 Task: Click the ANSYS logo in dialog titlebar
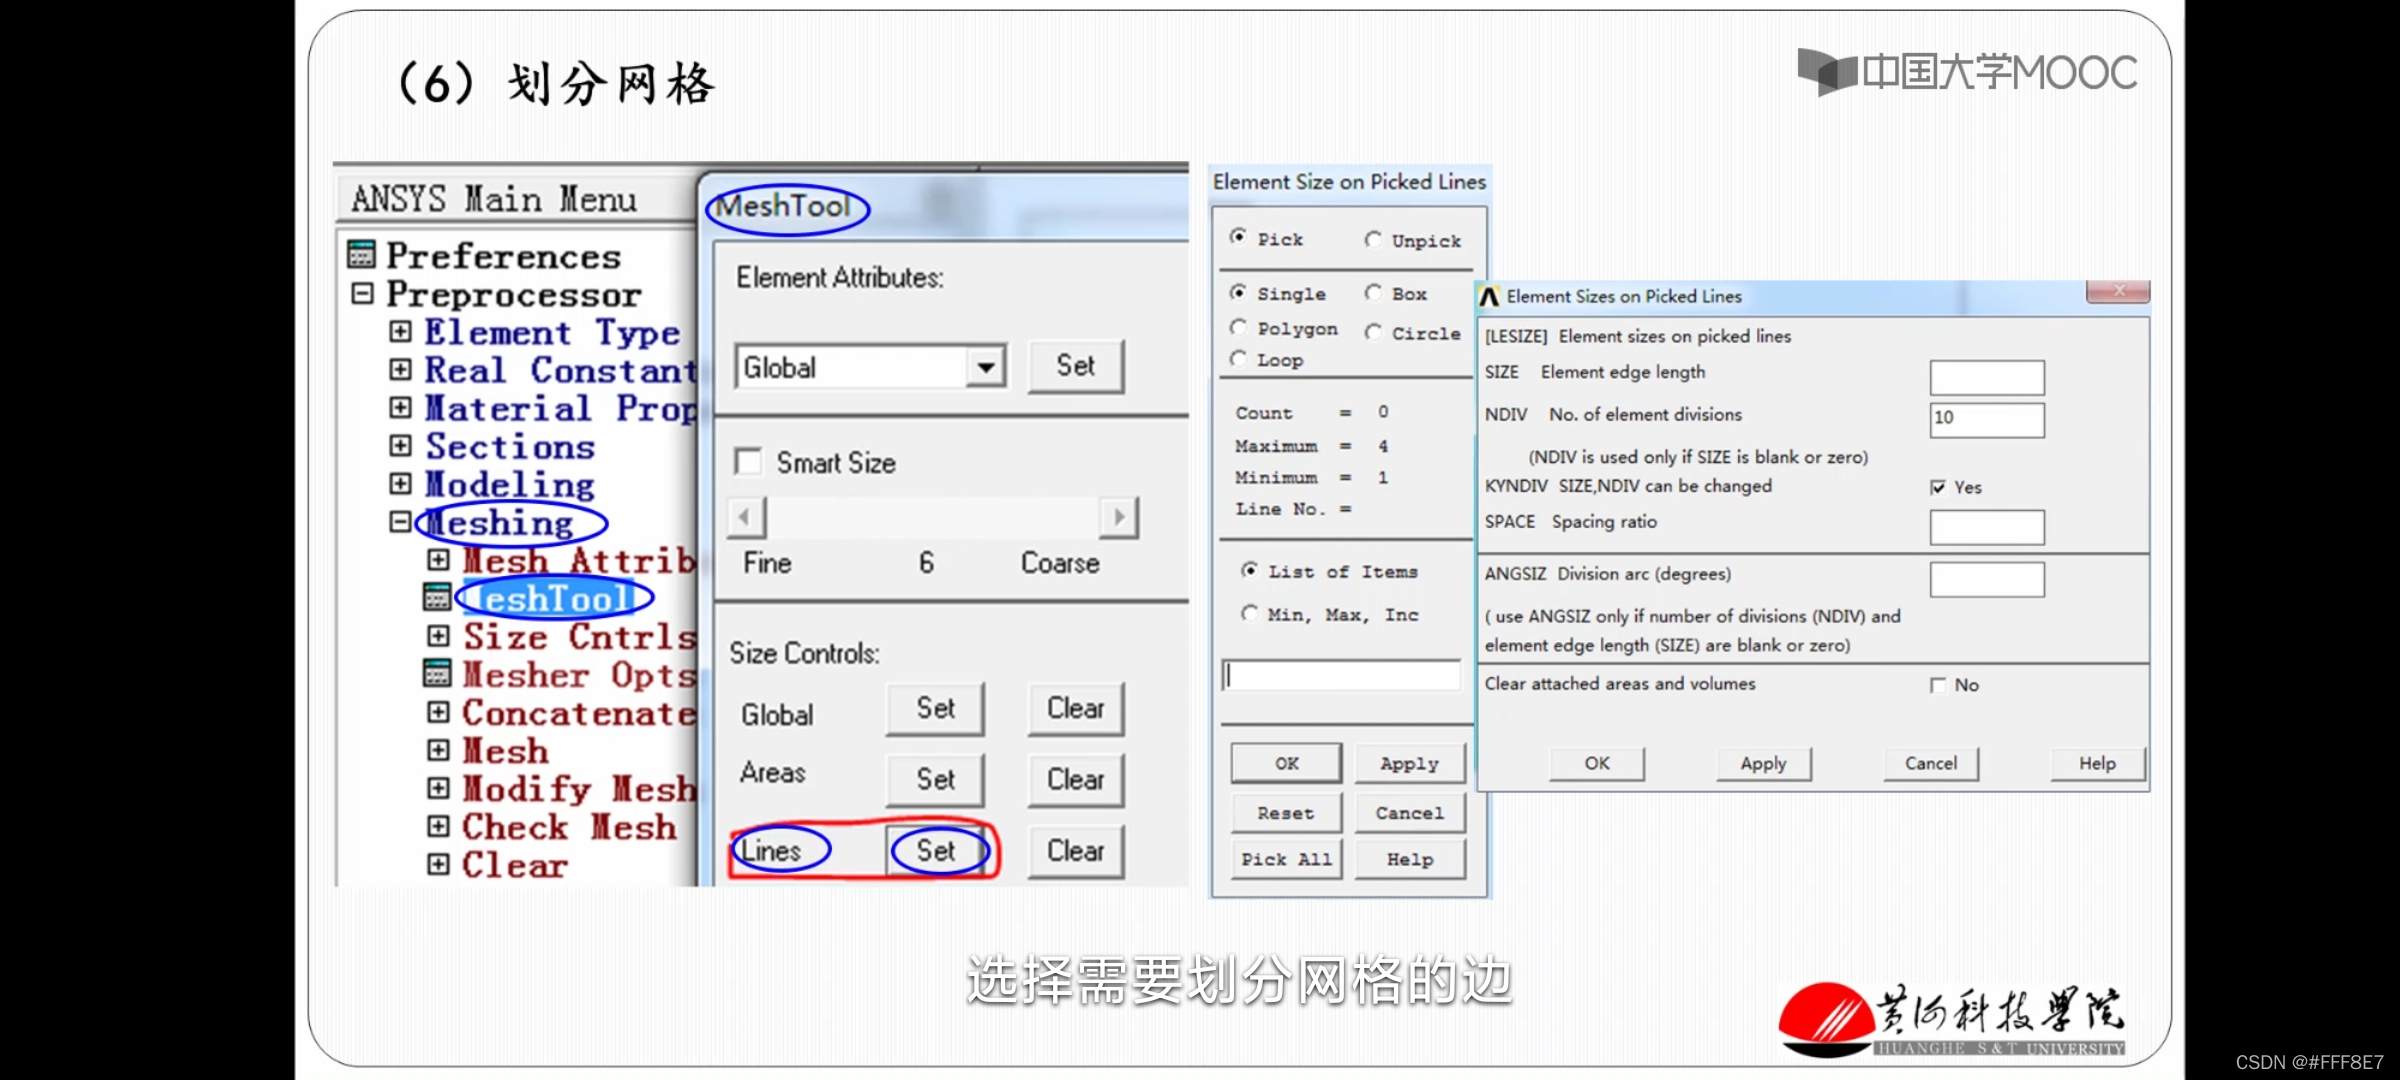click(x=1489, y=297)
